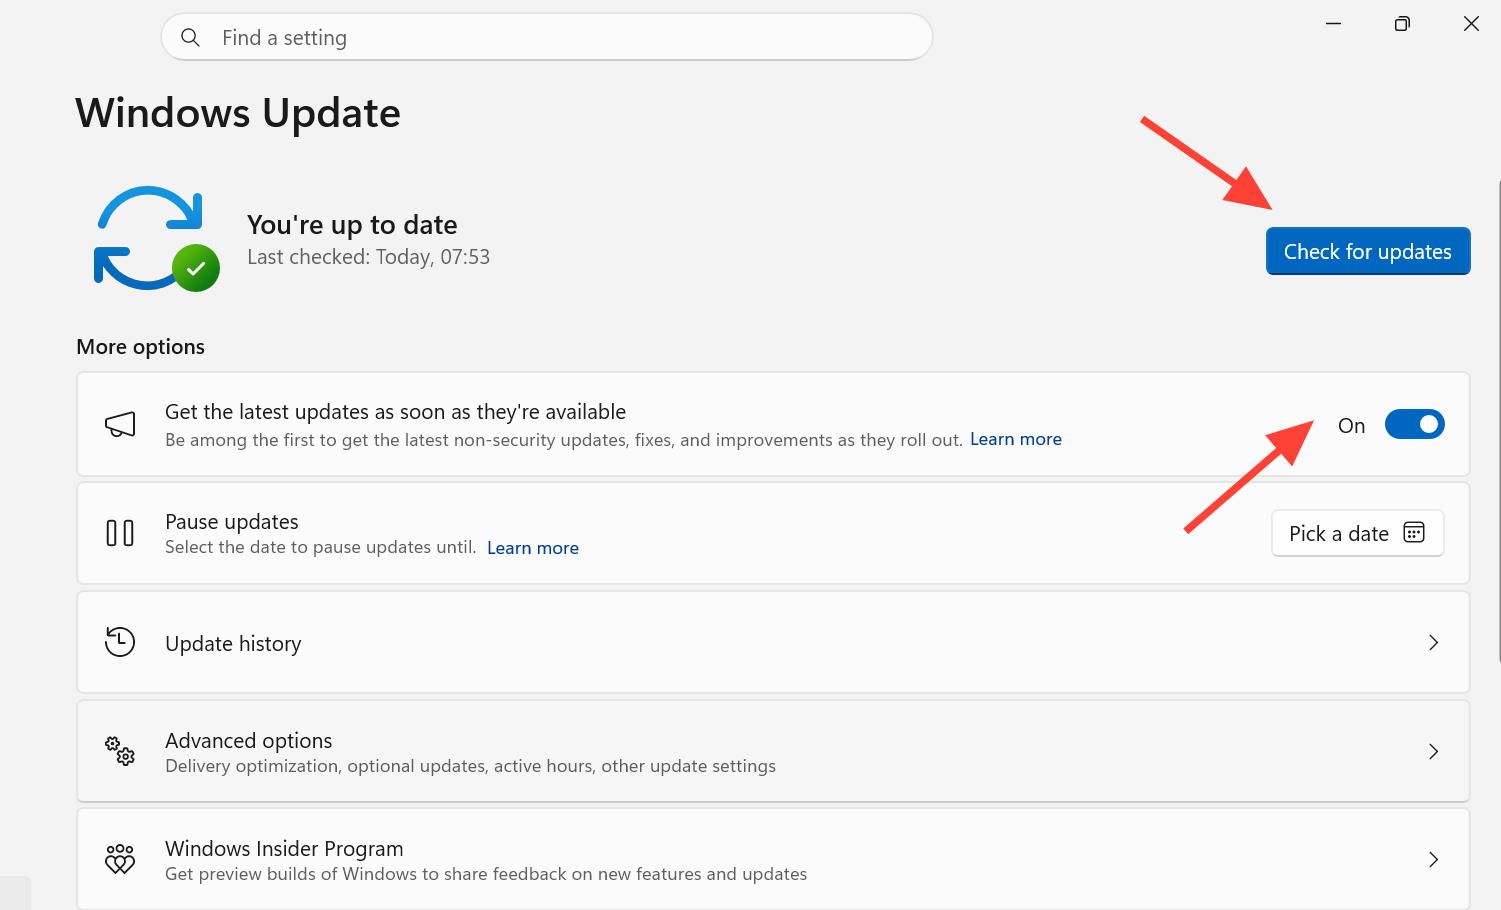Click the search magnifier icon
The width and height of the screenshot is (1501, 910).
click(190, 38)
